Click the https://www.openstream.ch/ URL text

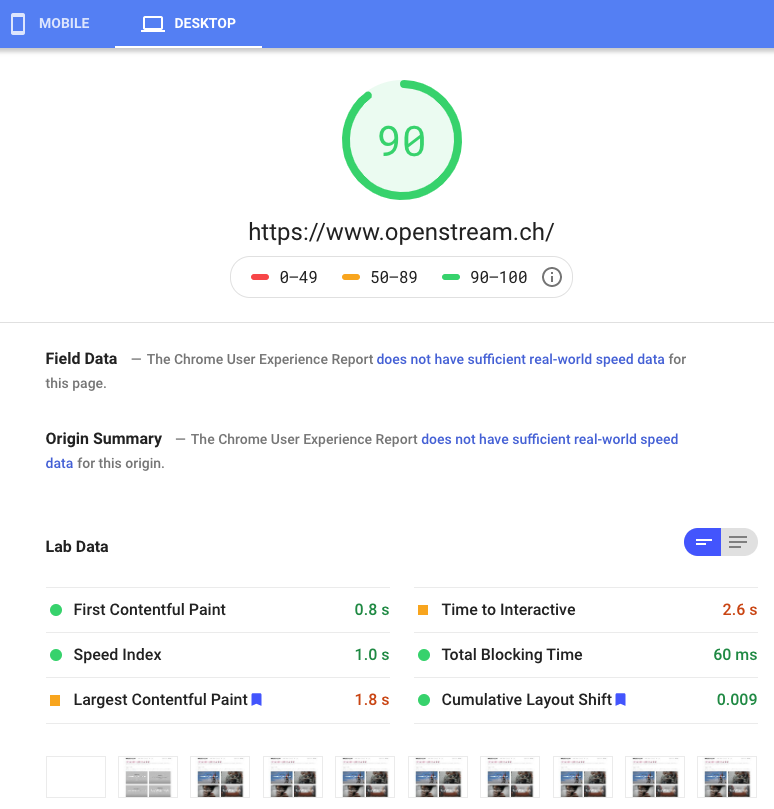pyautogui.click(x=401, y=232)
